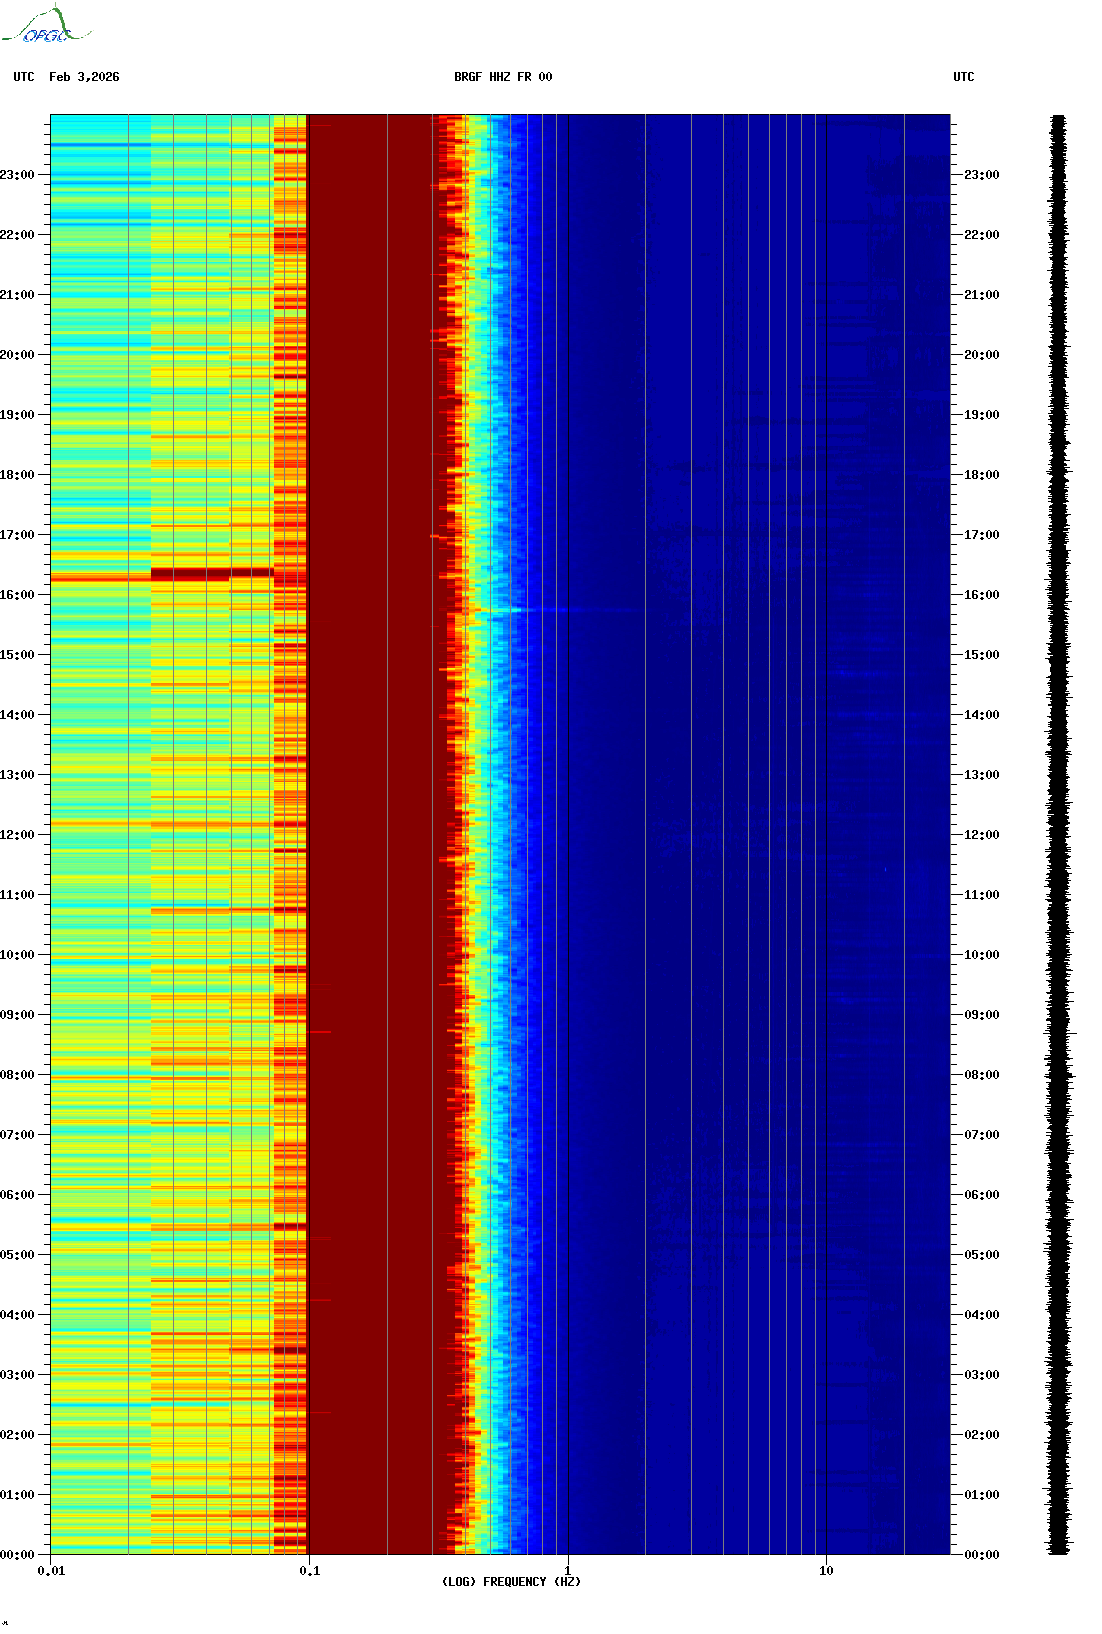Click the 20:00 label on right time axis
Viewport: 1102px width, 1634px height.
[x=981, y=355]
